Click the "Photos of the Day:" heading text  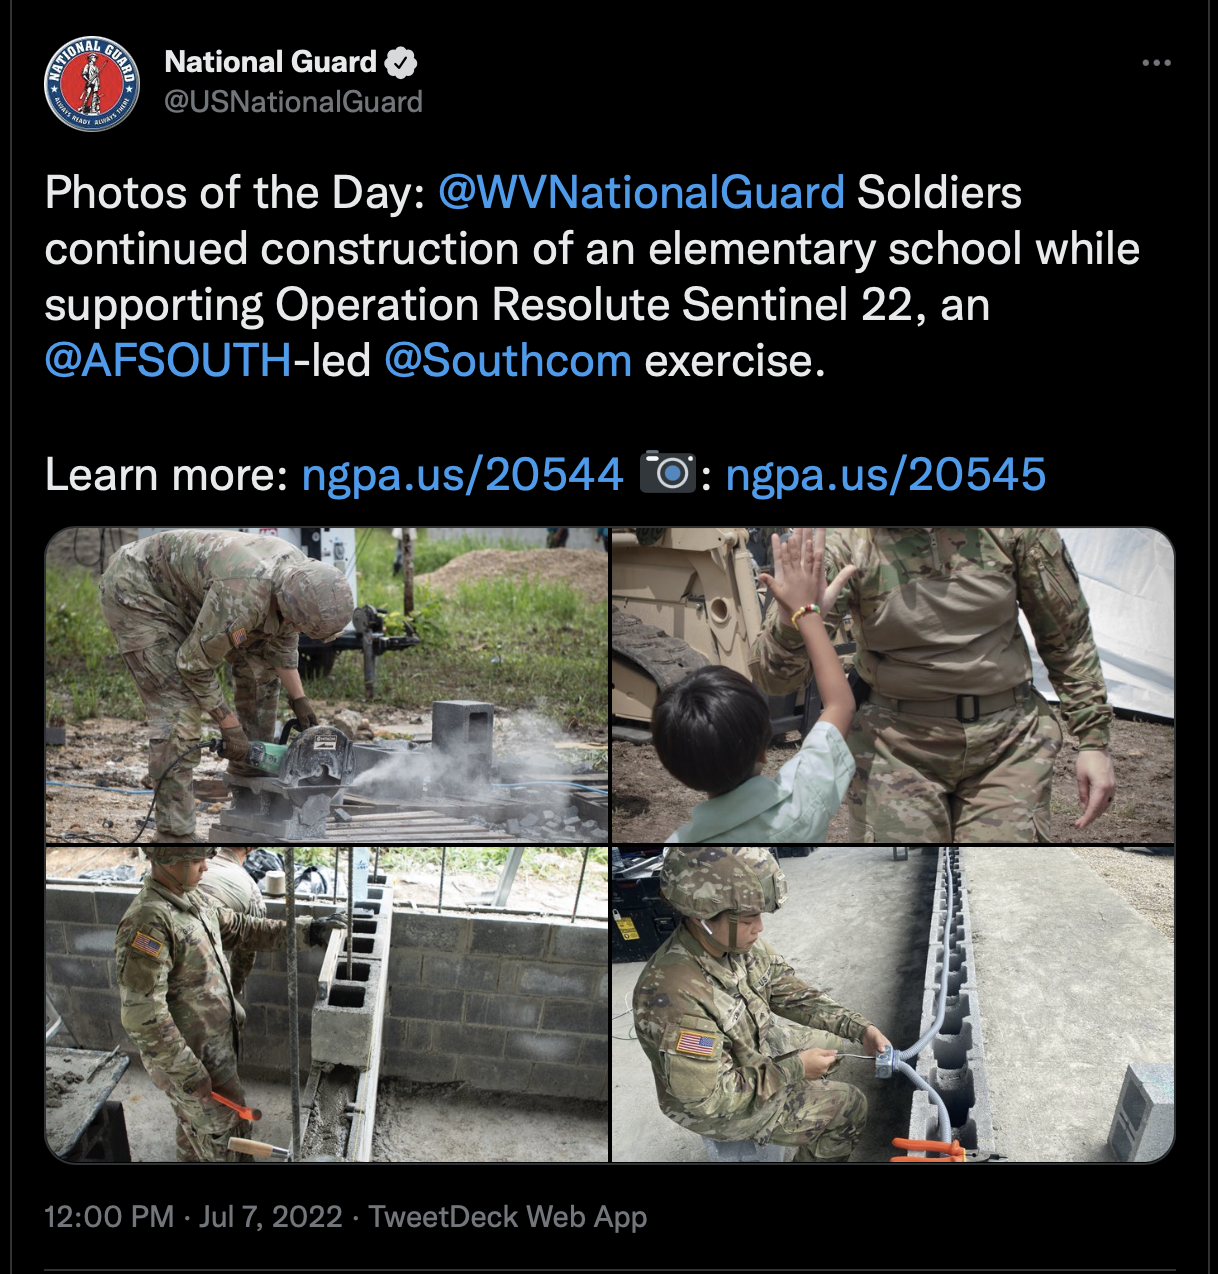coord(235,192)
